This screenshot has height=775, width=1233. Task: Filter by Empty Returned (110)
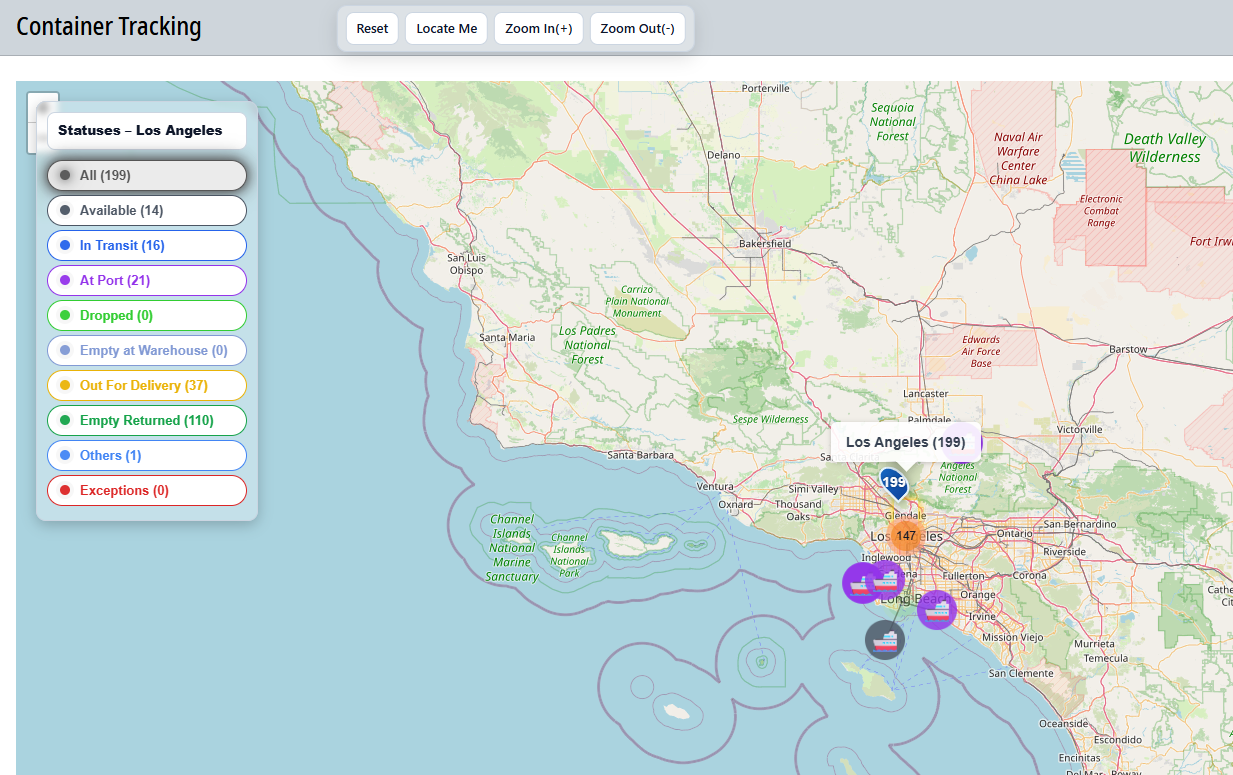147,421
